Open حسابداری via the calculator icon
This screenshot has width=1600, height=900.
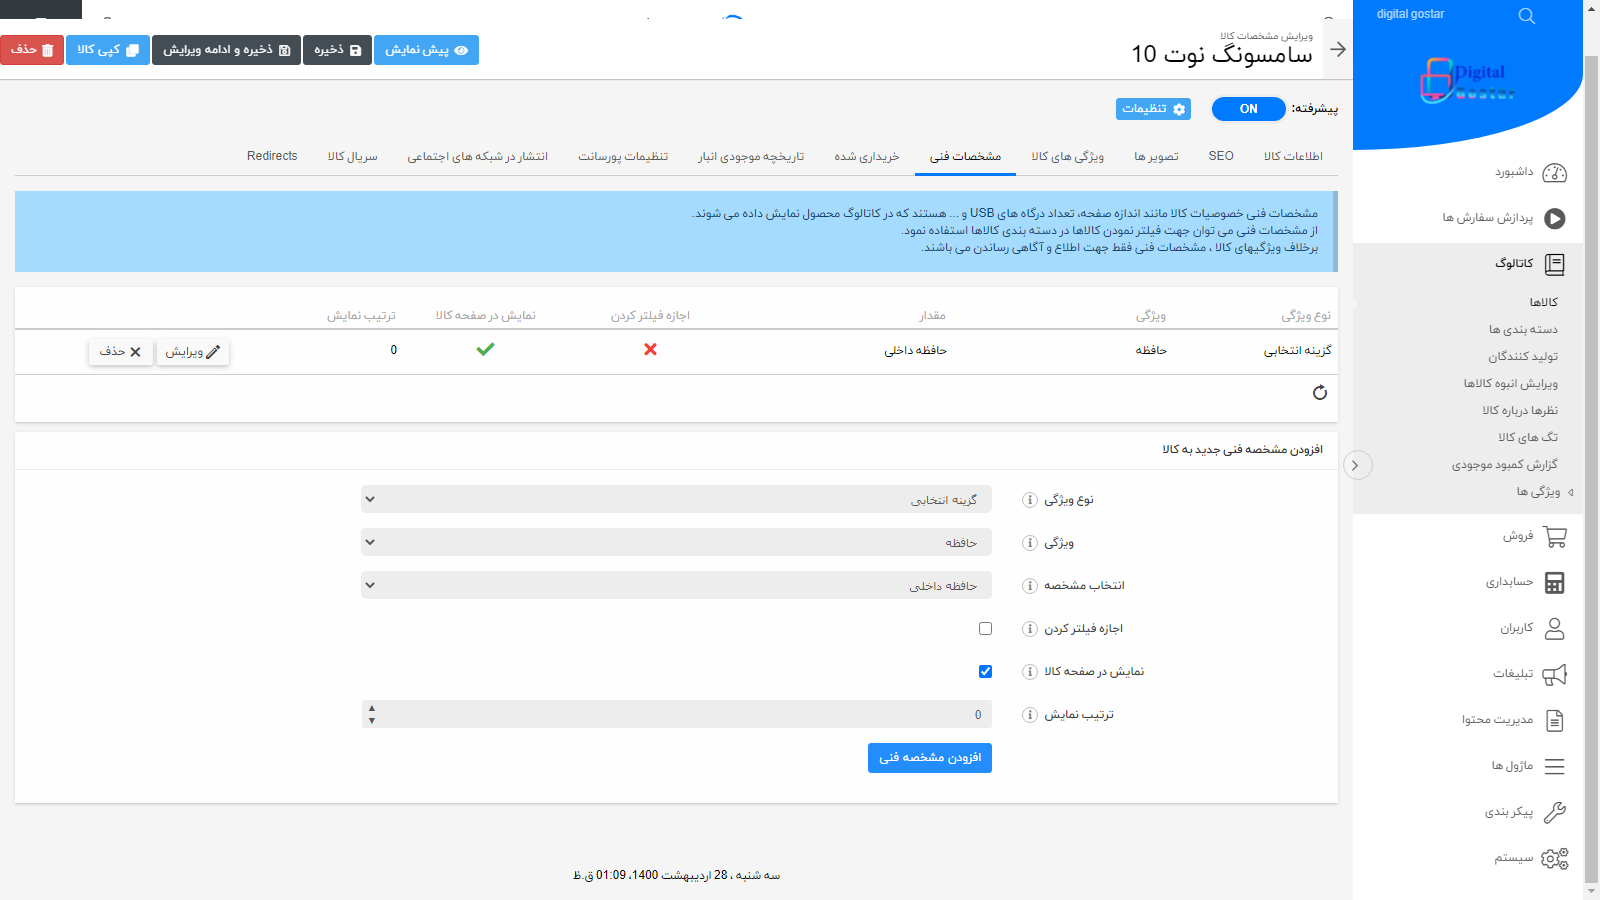point(1553,582)
